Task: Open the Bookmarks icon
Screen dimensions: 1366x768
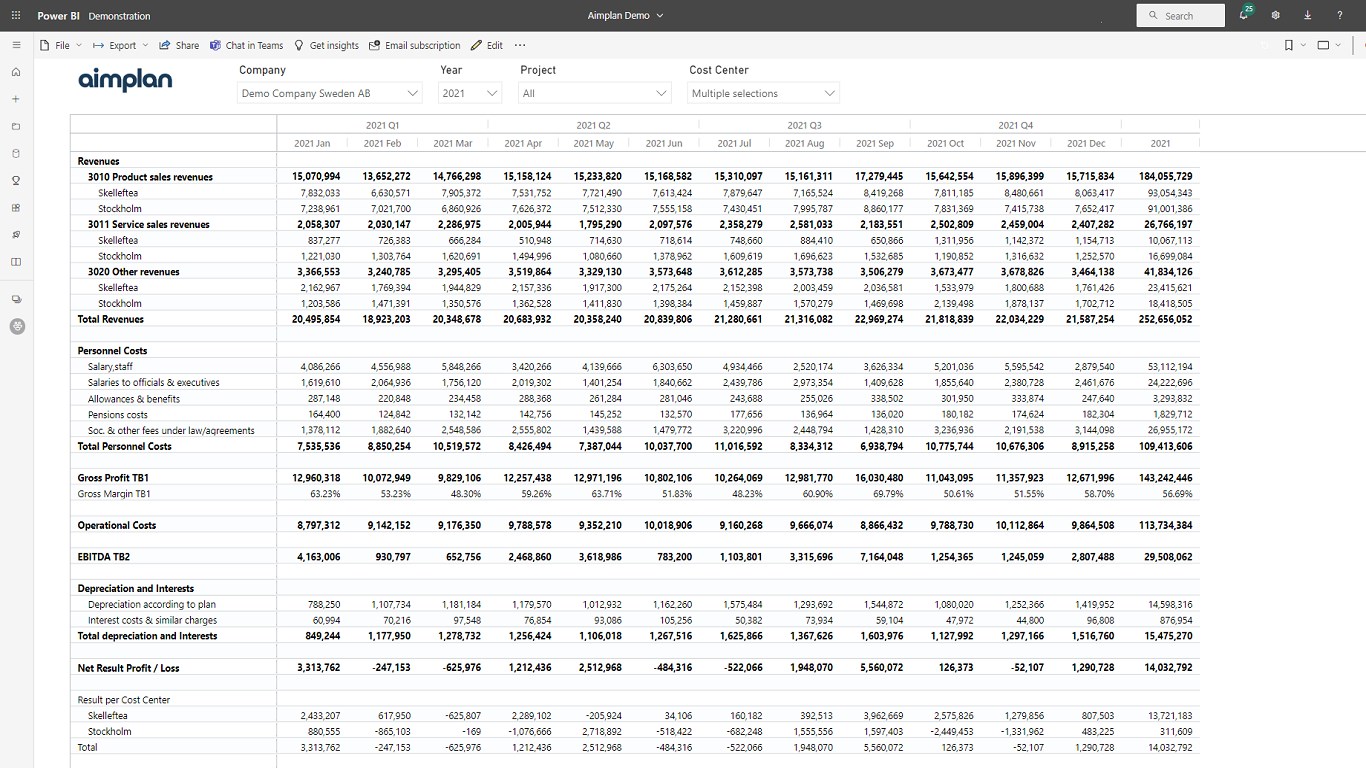Action: [x=1289, y=45]
